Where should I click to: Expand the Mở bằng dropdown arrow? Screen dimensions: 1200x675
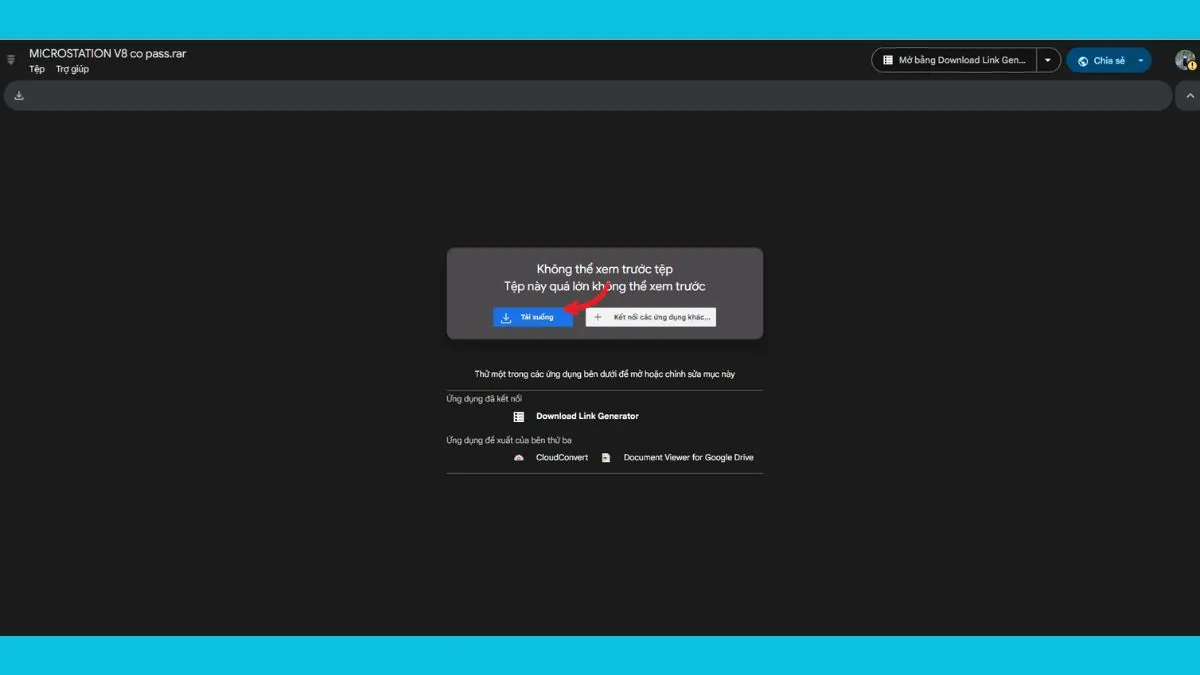point(1048,60)
